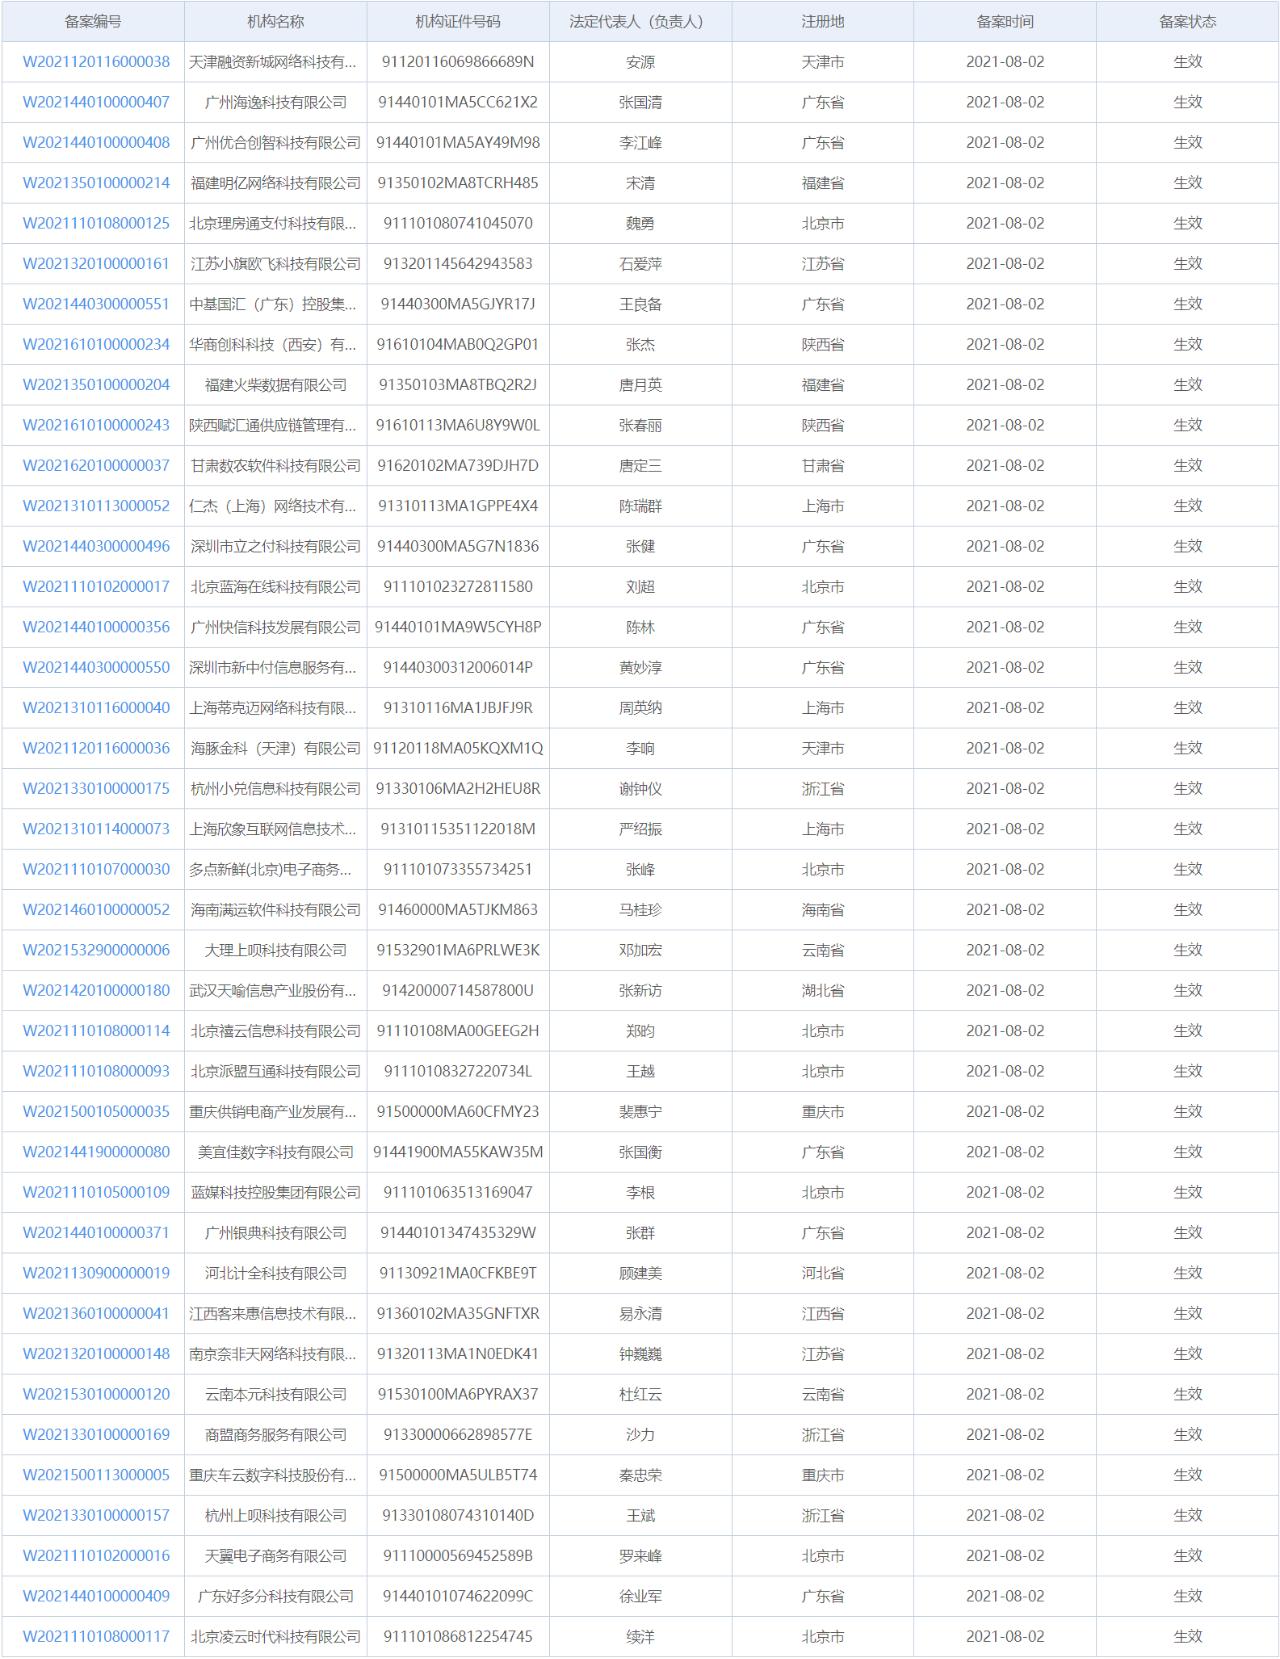1280x1659 pixels.
Task: Select certificate number 91120116069866689N
Action: (x=458, y=62)
